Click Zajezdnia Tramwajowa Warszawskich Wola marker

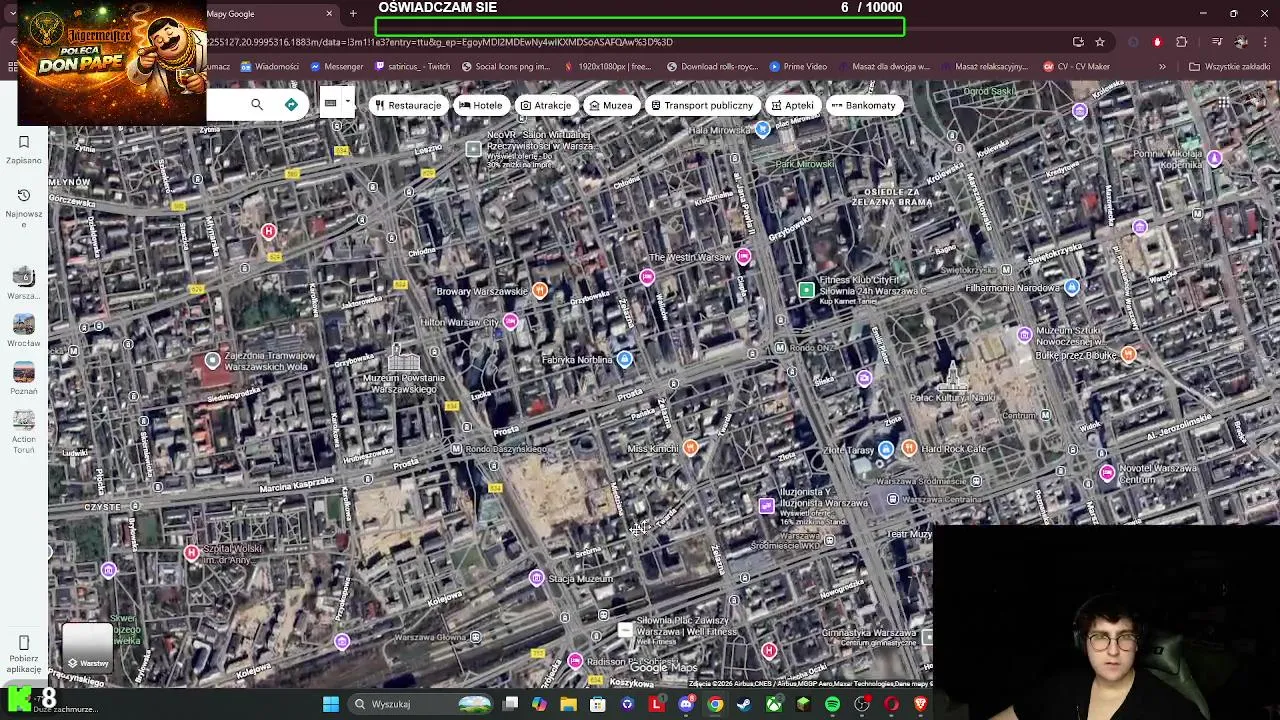pos(212,360)
